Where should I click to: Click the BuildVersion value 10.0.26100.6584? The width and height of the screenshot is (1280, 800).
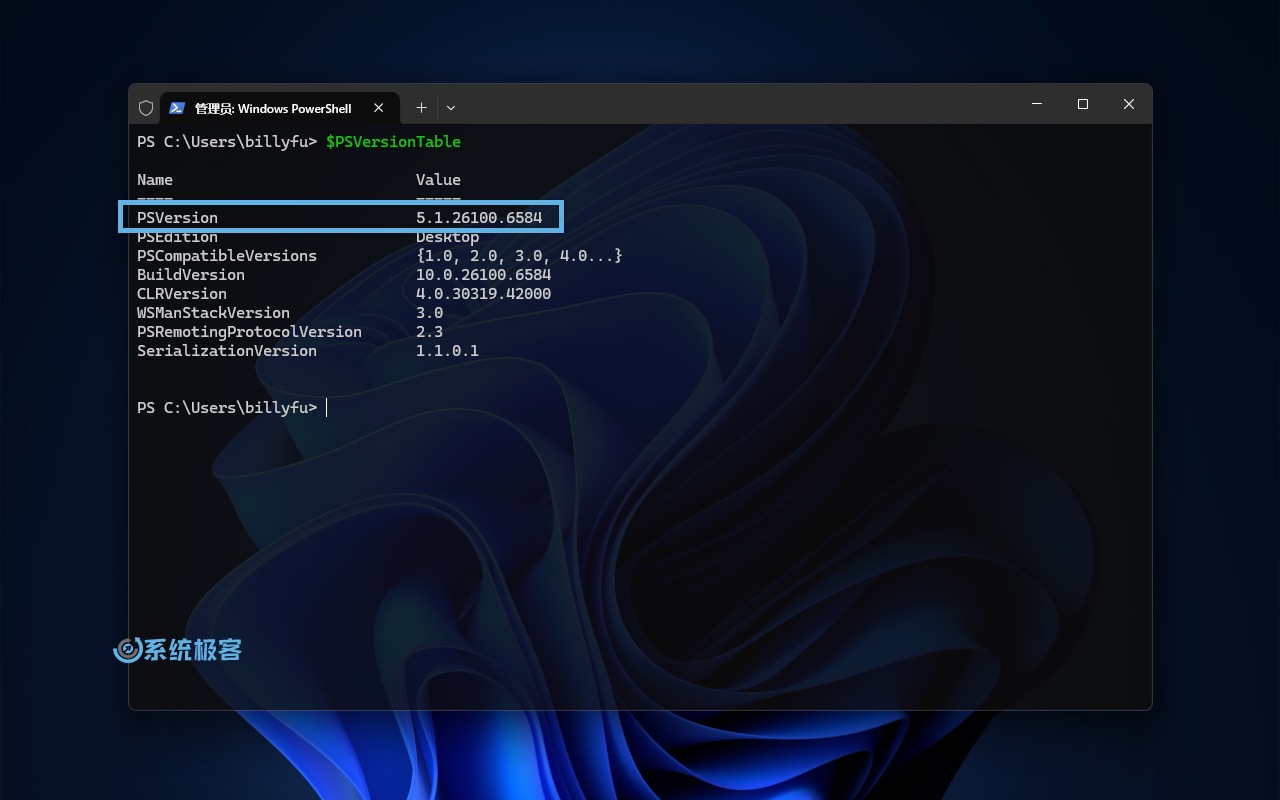click(x=483, y=275)
